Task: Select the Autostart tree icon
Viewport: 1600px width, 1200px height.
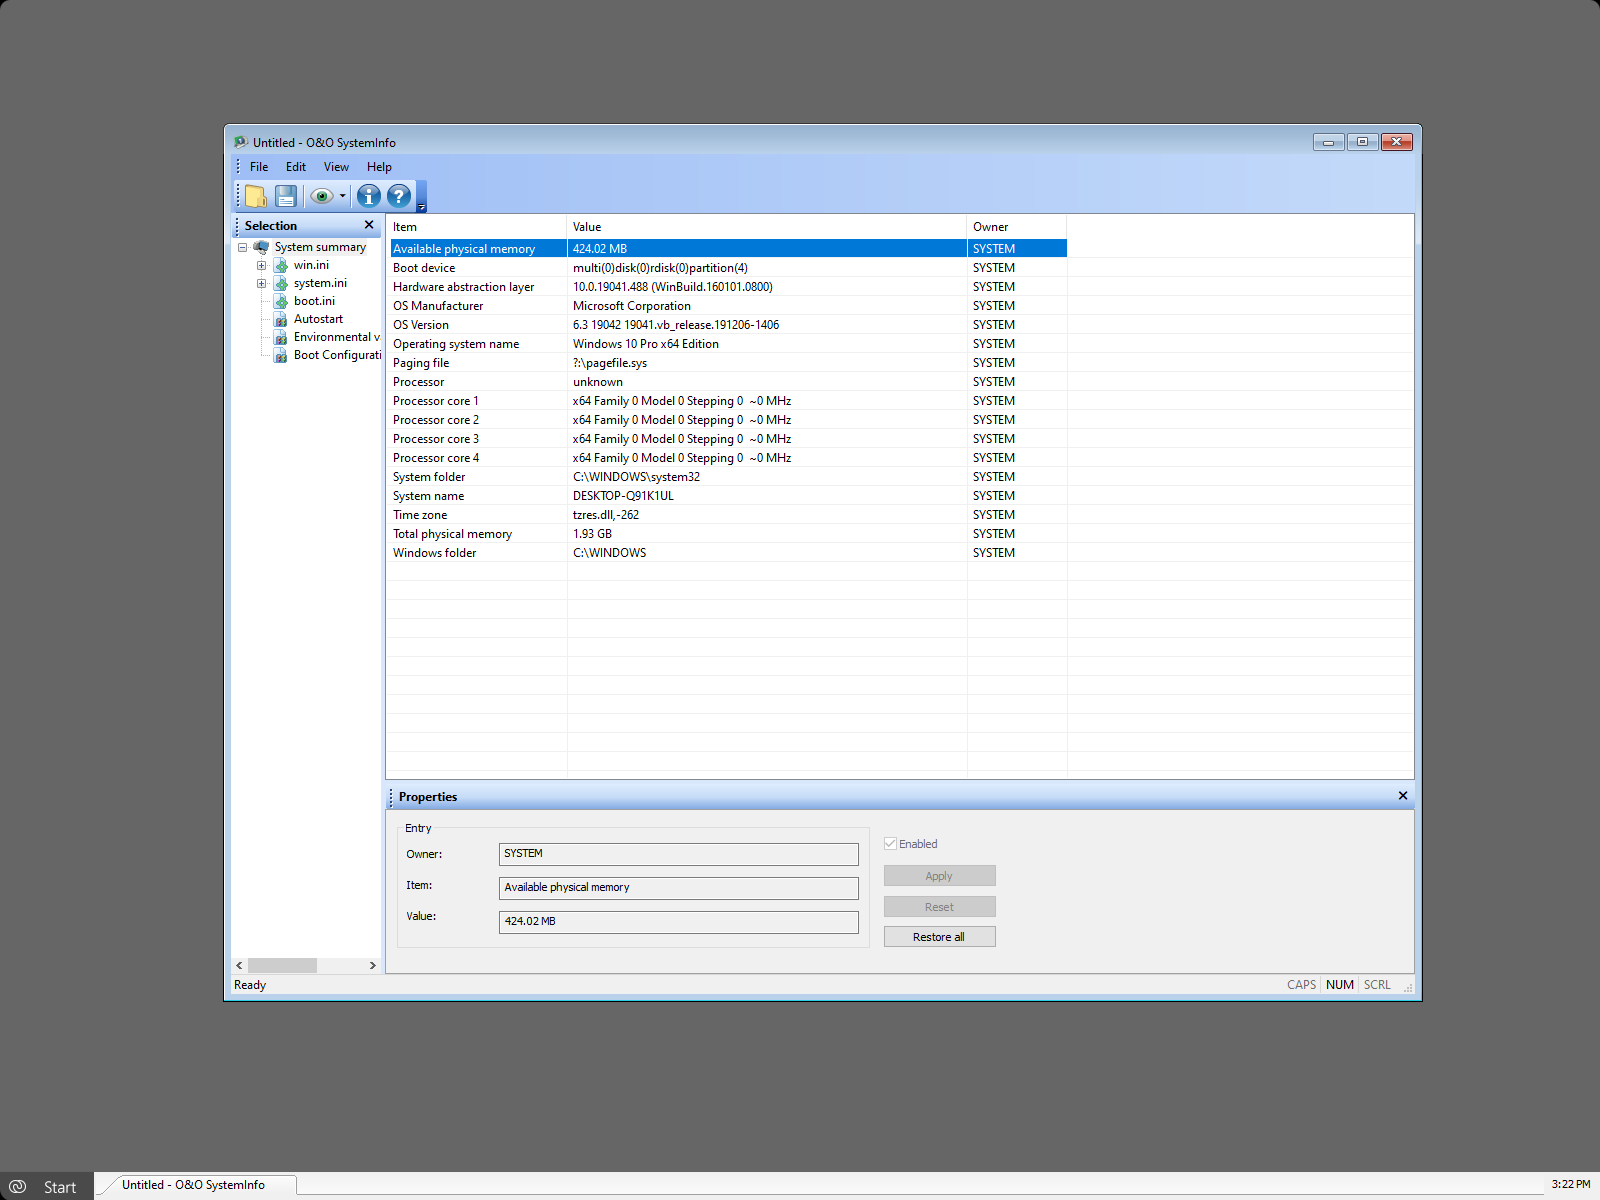Action: [x=281, y=320]
